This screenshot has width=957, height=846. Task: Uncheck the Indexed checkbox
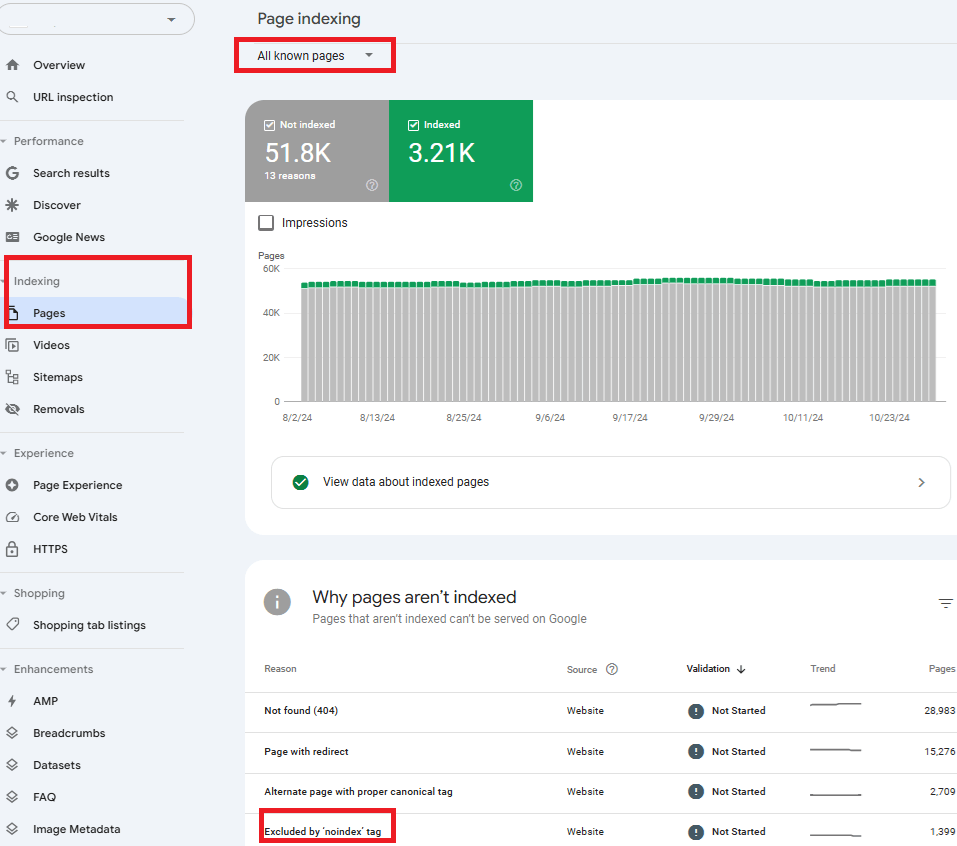point(414,125)
